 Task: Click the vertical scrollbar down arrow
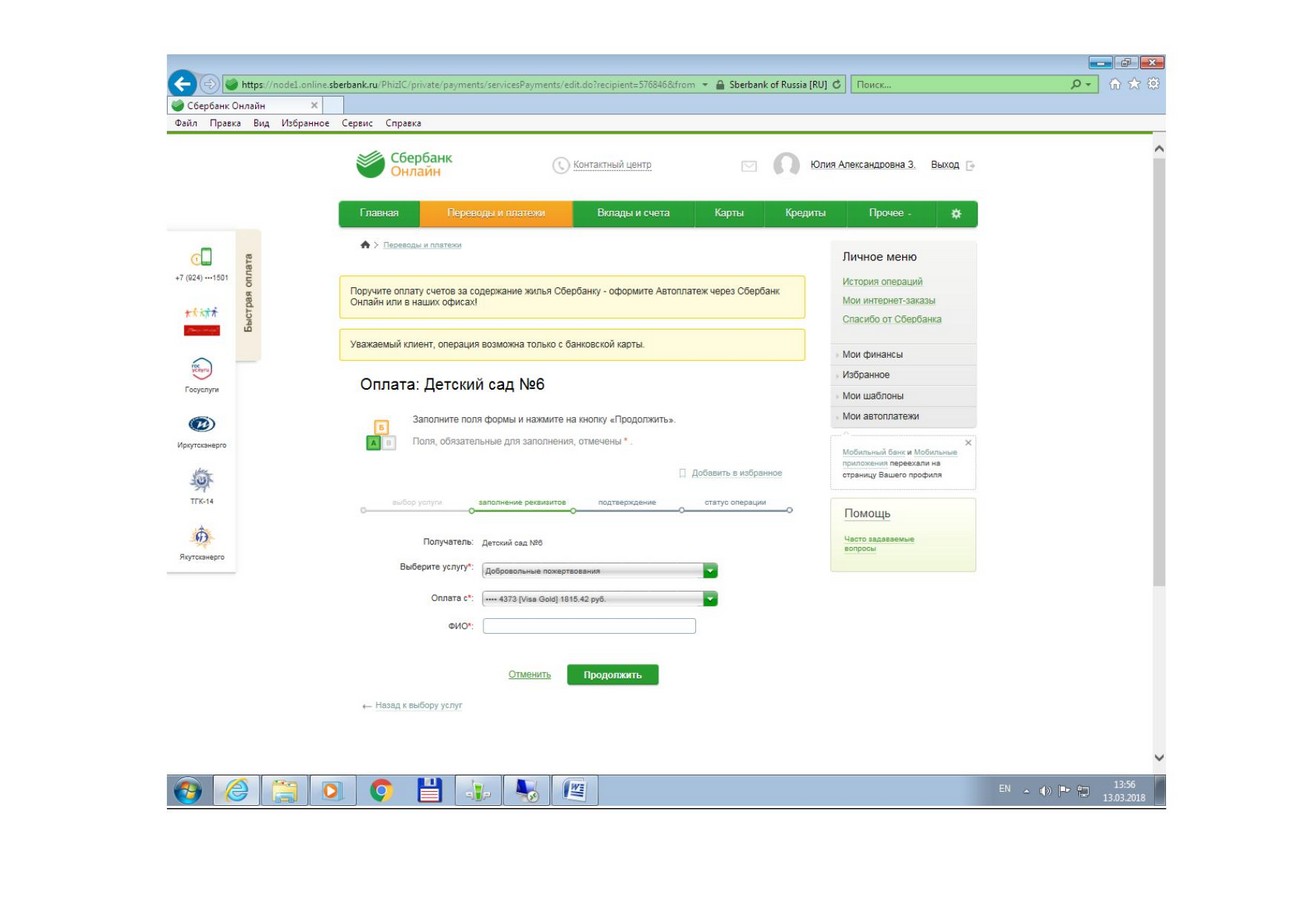point(1159,758)
